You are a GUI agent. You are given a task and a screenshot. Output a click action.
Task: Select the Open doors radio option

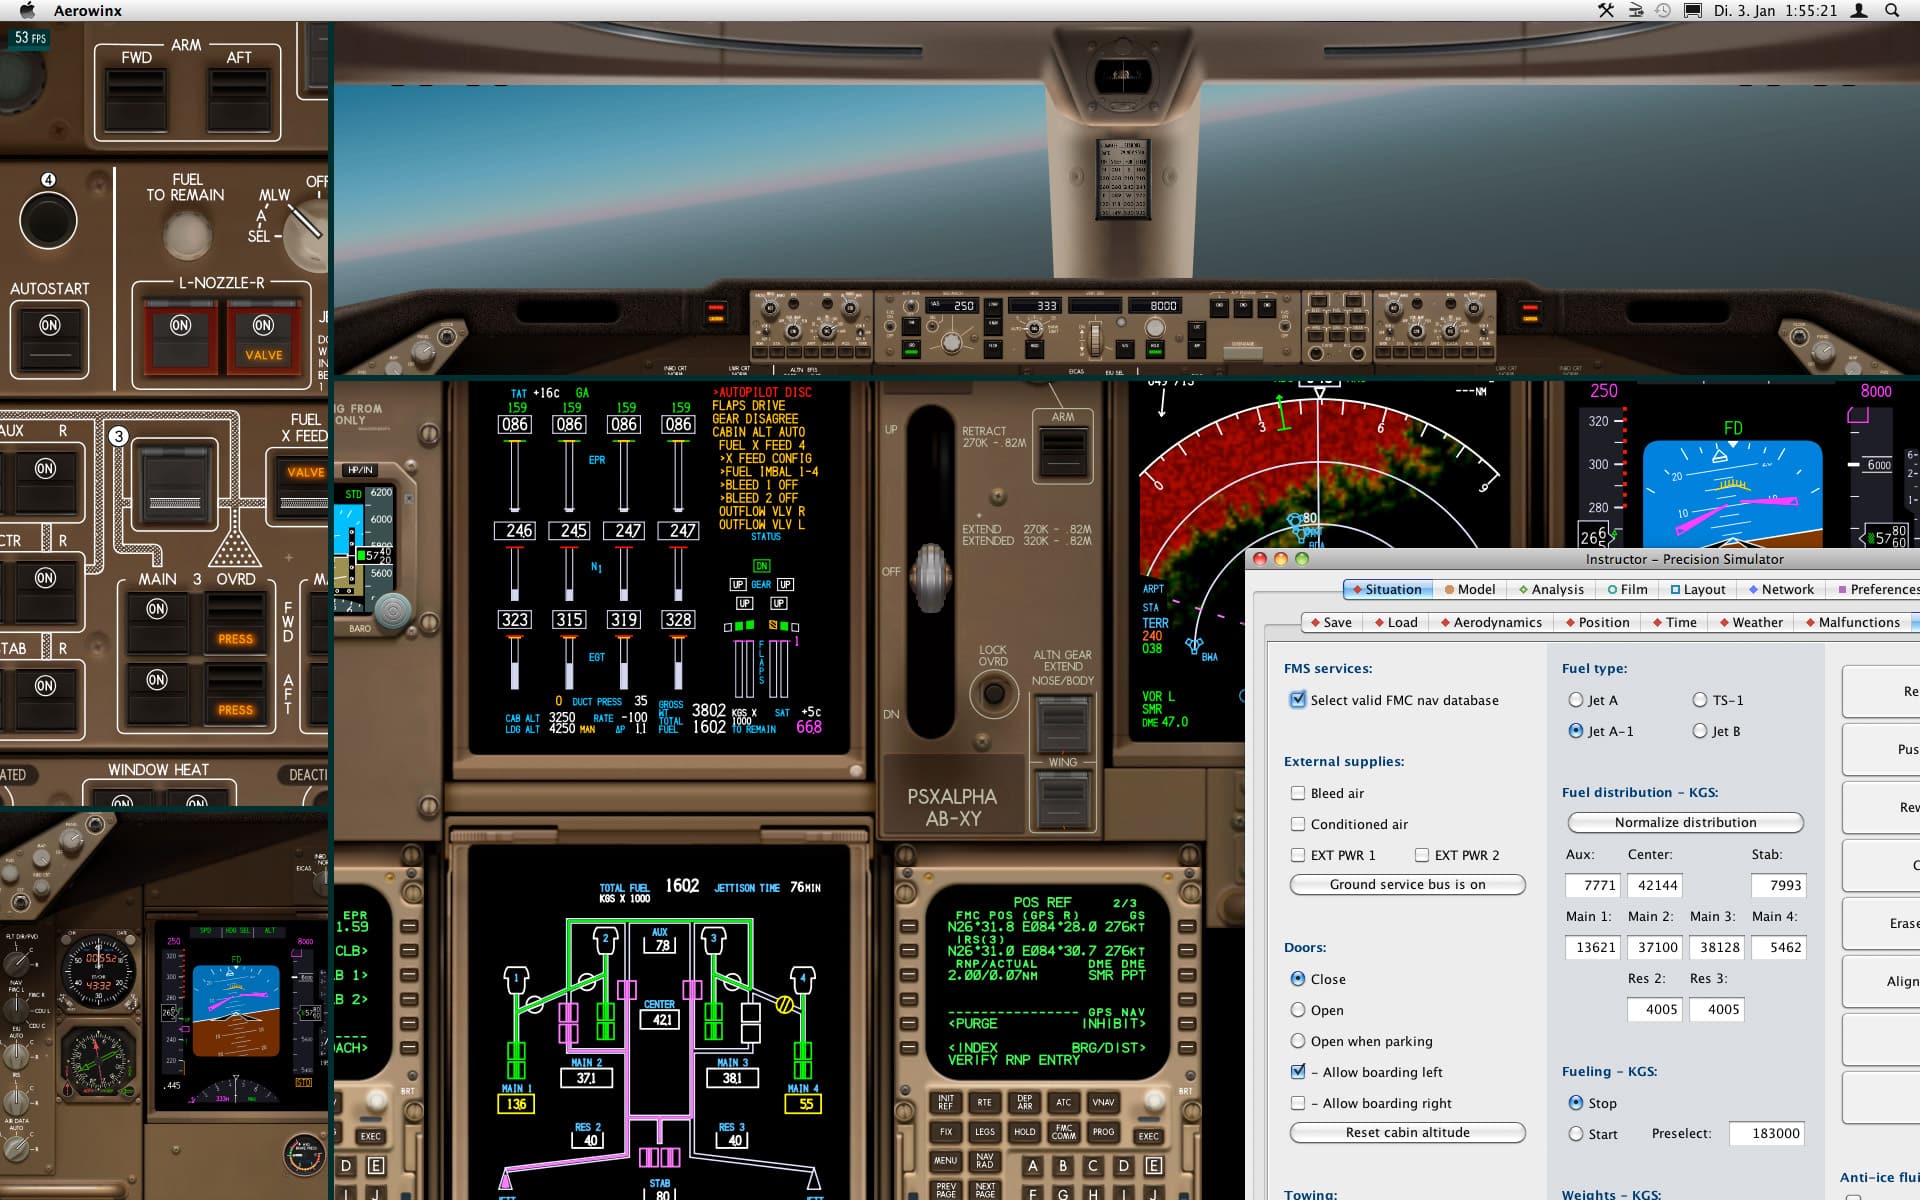(x=1298, y=1010)
